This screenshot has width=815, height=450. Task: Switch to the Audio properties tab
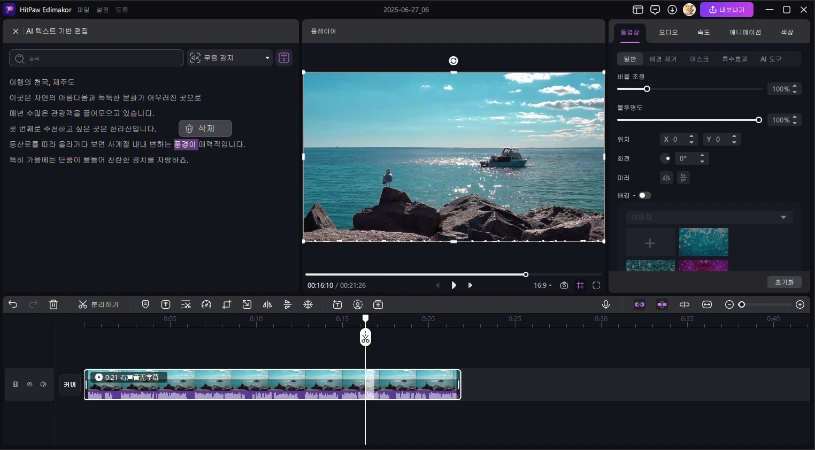pyautogui.click(x=668, y=32)
